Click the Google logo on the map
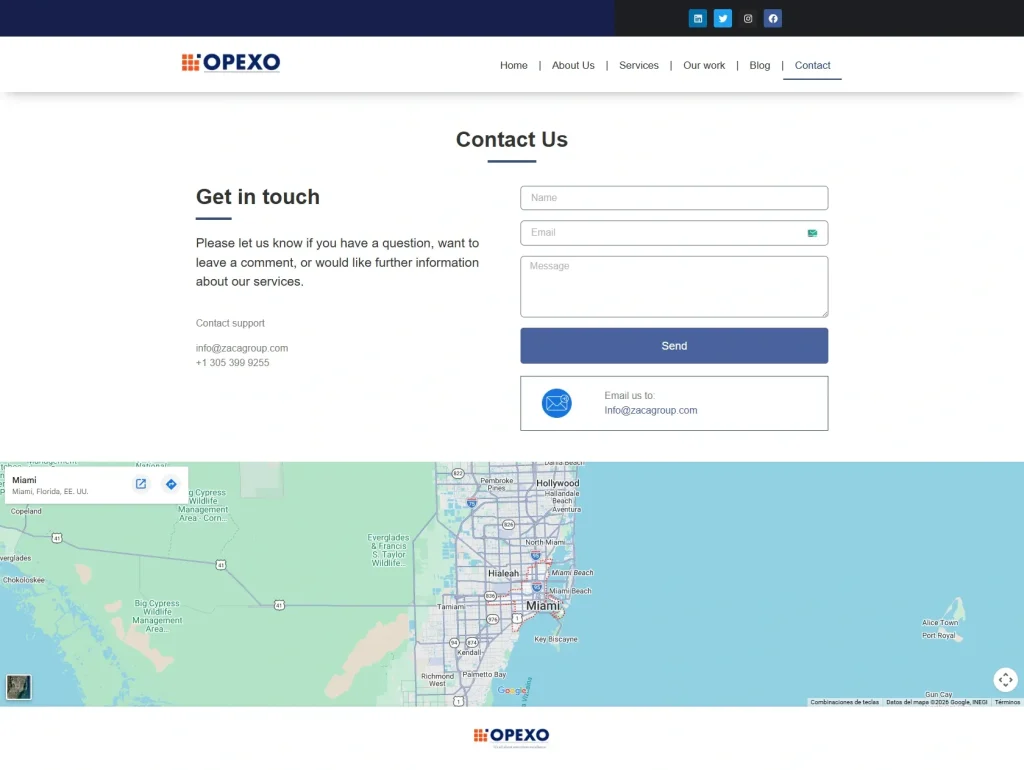The width and height of the screenshot is (1024, 770). coord(512,690)
